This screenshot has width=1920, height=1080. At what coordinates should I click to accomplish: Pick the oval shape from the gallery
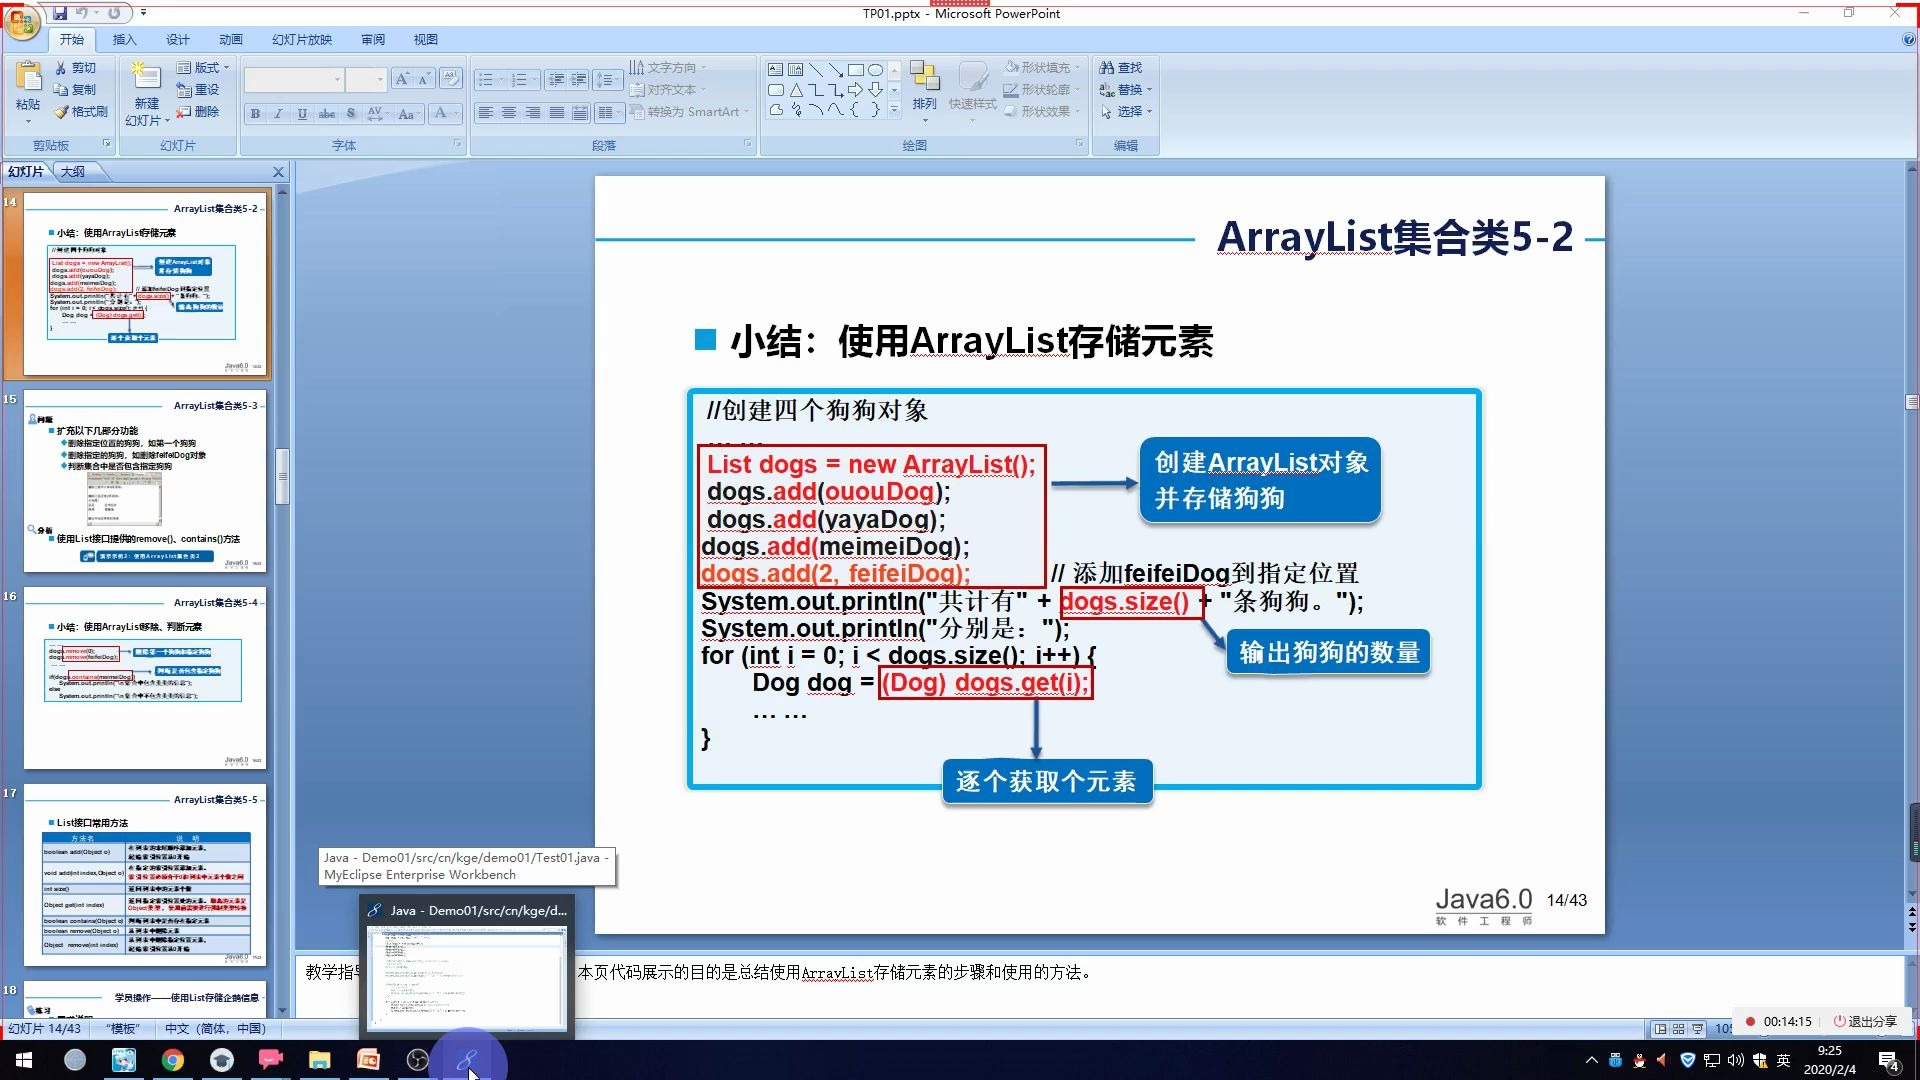tap(875, 70)
